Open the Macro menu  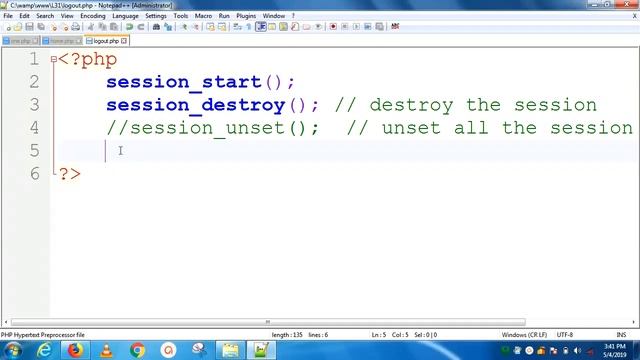click(203, 16)
